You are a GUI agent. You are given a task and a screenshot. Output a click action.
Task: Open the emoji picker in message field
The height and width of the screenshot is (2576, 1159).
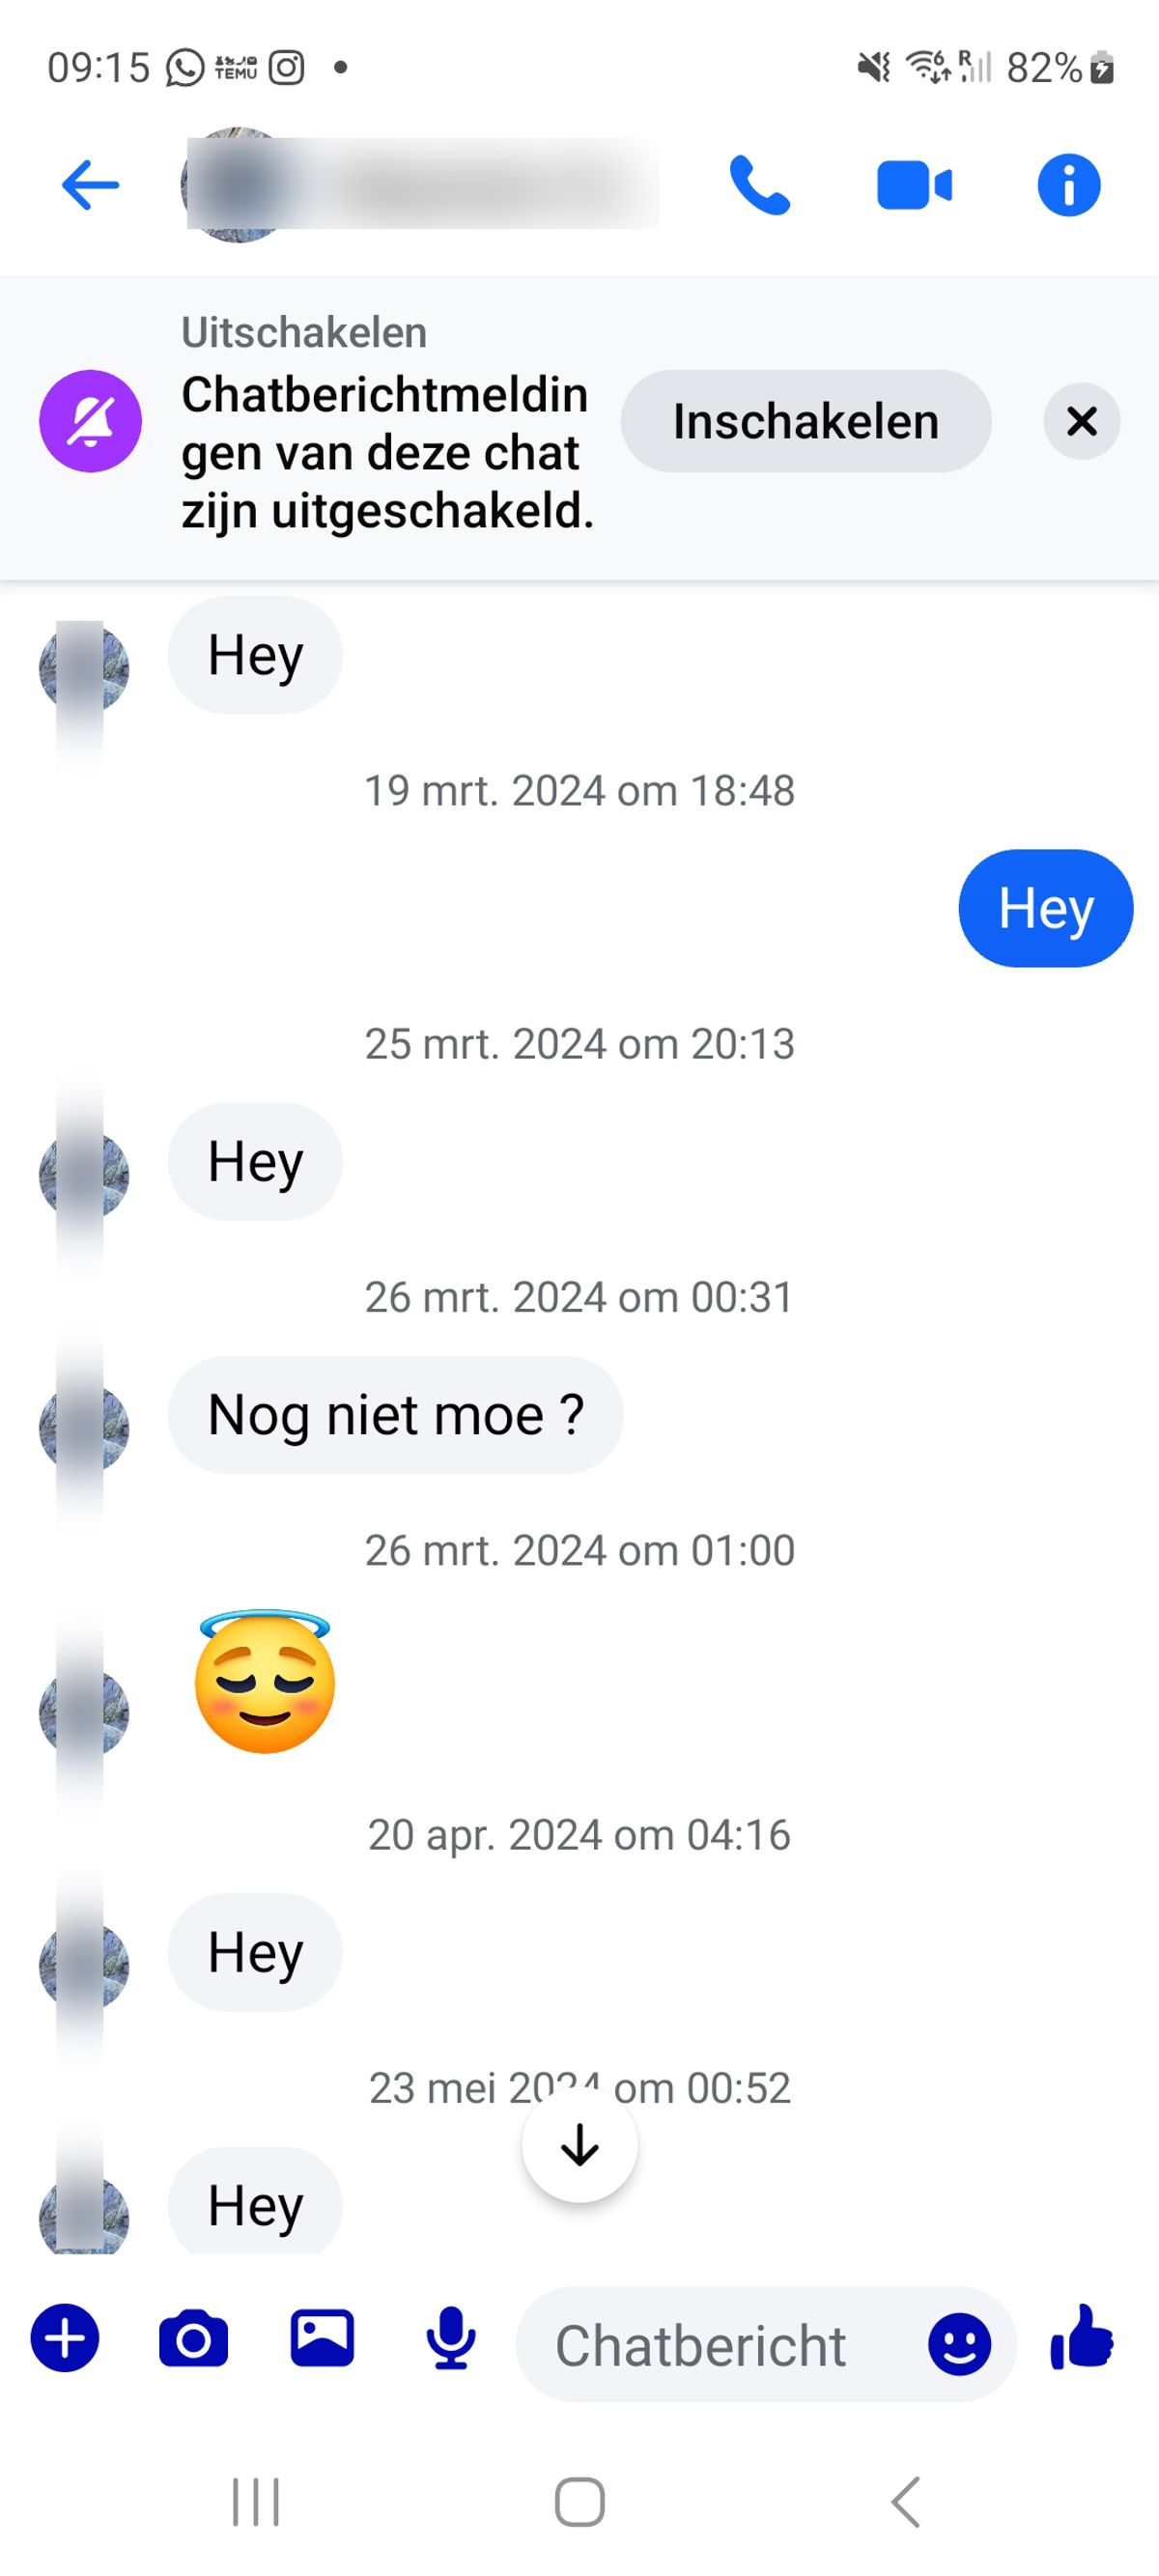959,2344
